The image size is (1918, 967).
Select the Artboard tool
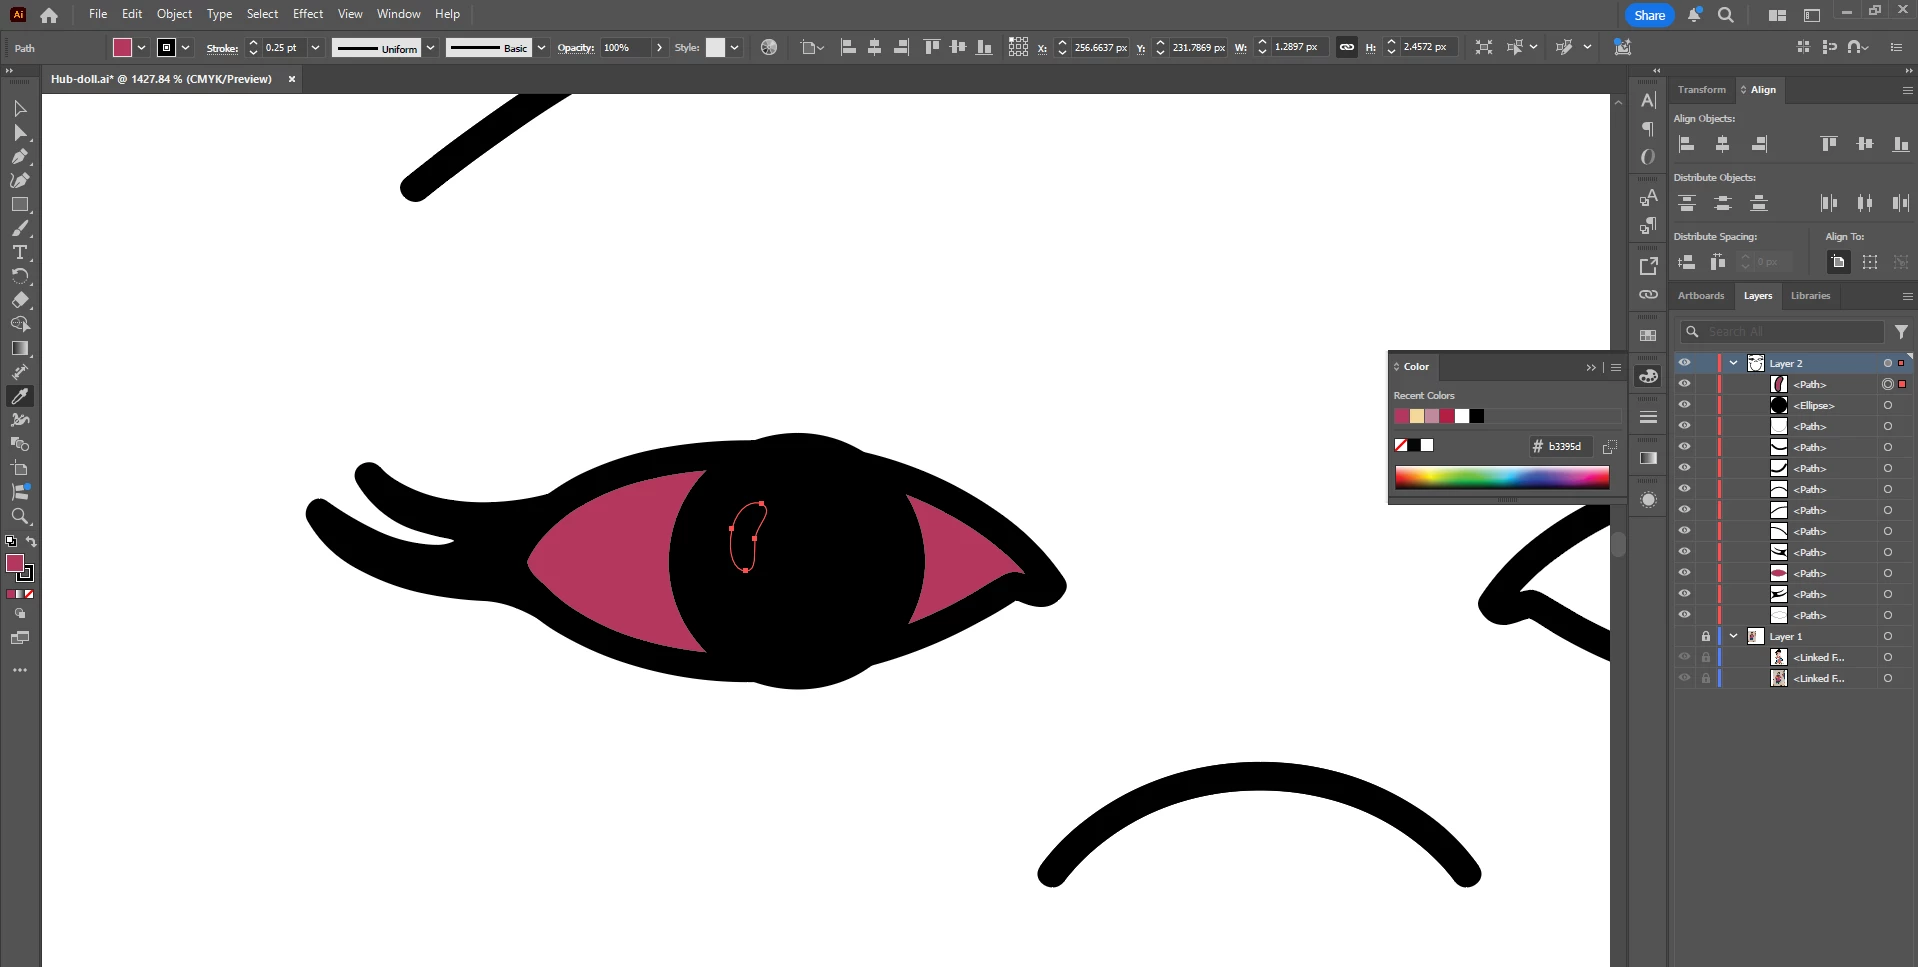click(x=20, y=468)
